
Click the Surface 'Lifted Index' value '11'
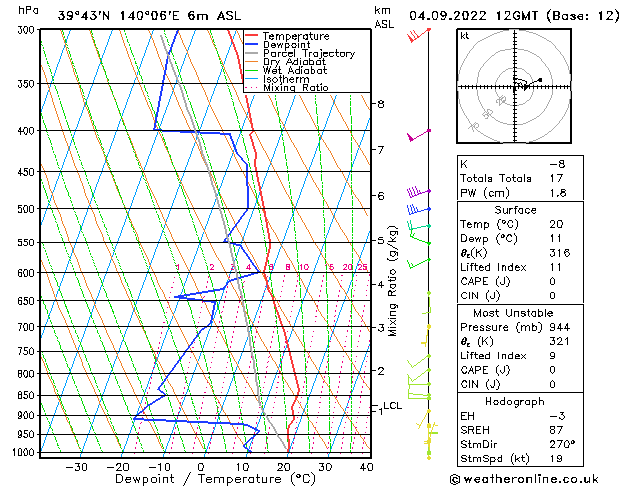(x=556, y=267)
